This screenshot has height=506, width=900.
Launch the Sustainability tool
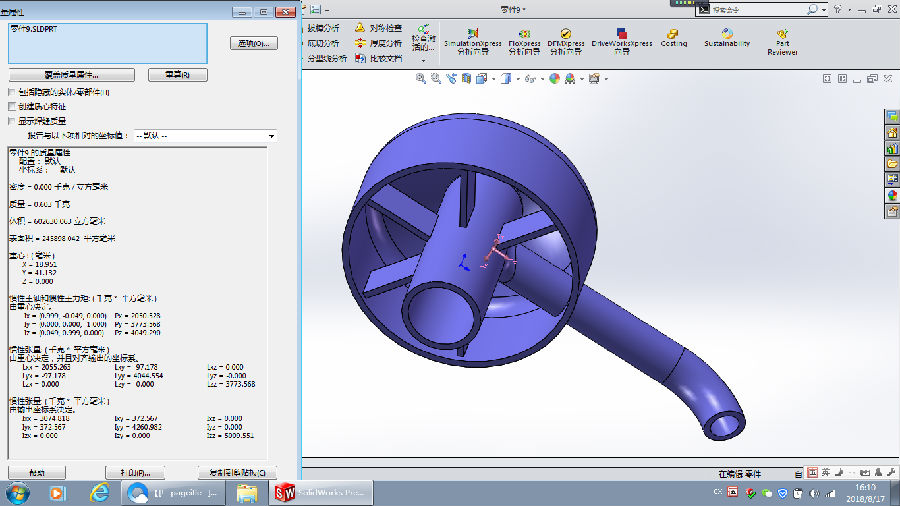[x=726, y=38]
